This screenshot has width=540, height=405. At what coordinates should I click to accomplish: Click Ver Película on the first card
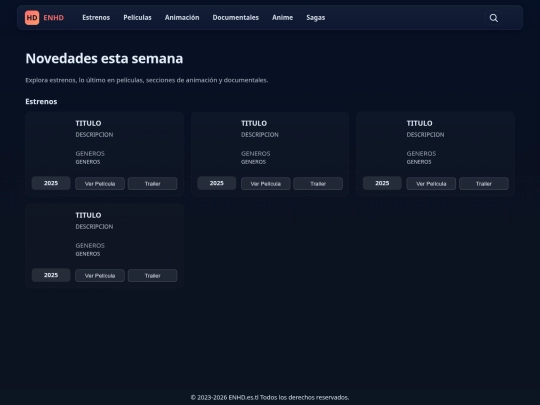point(100,184)
